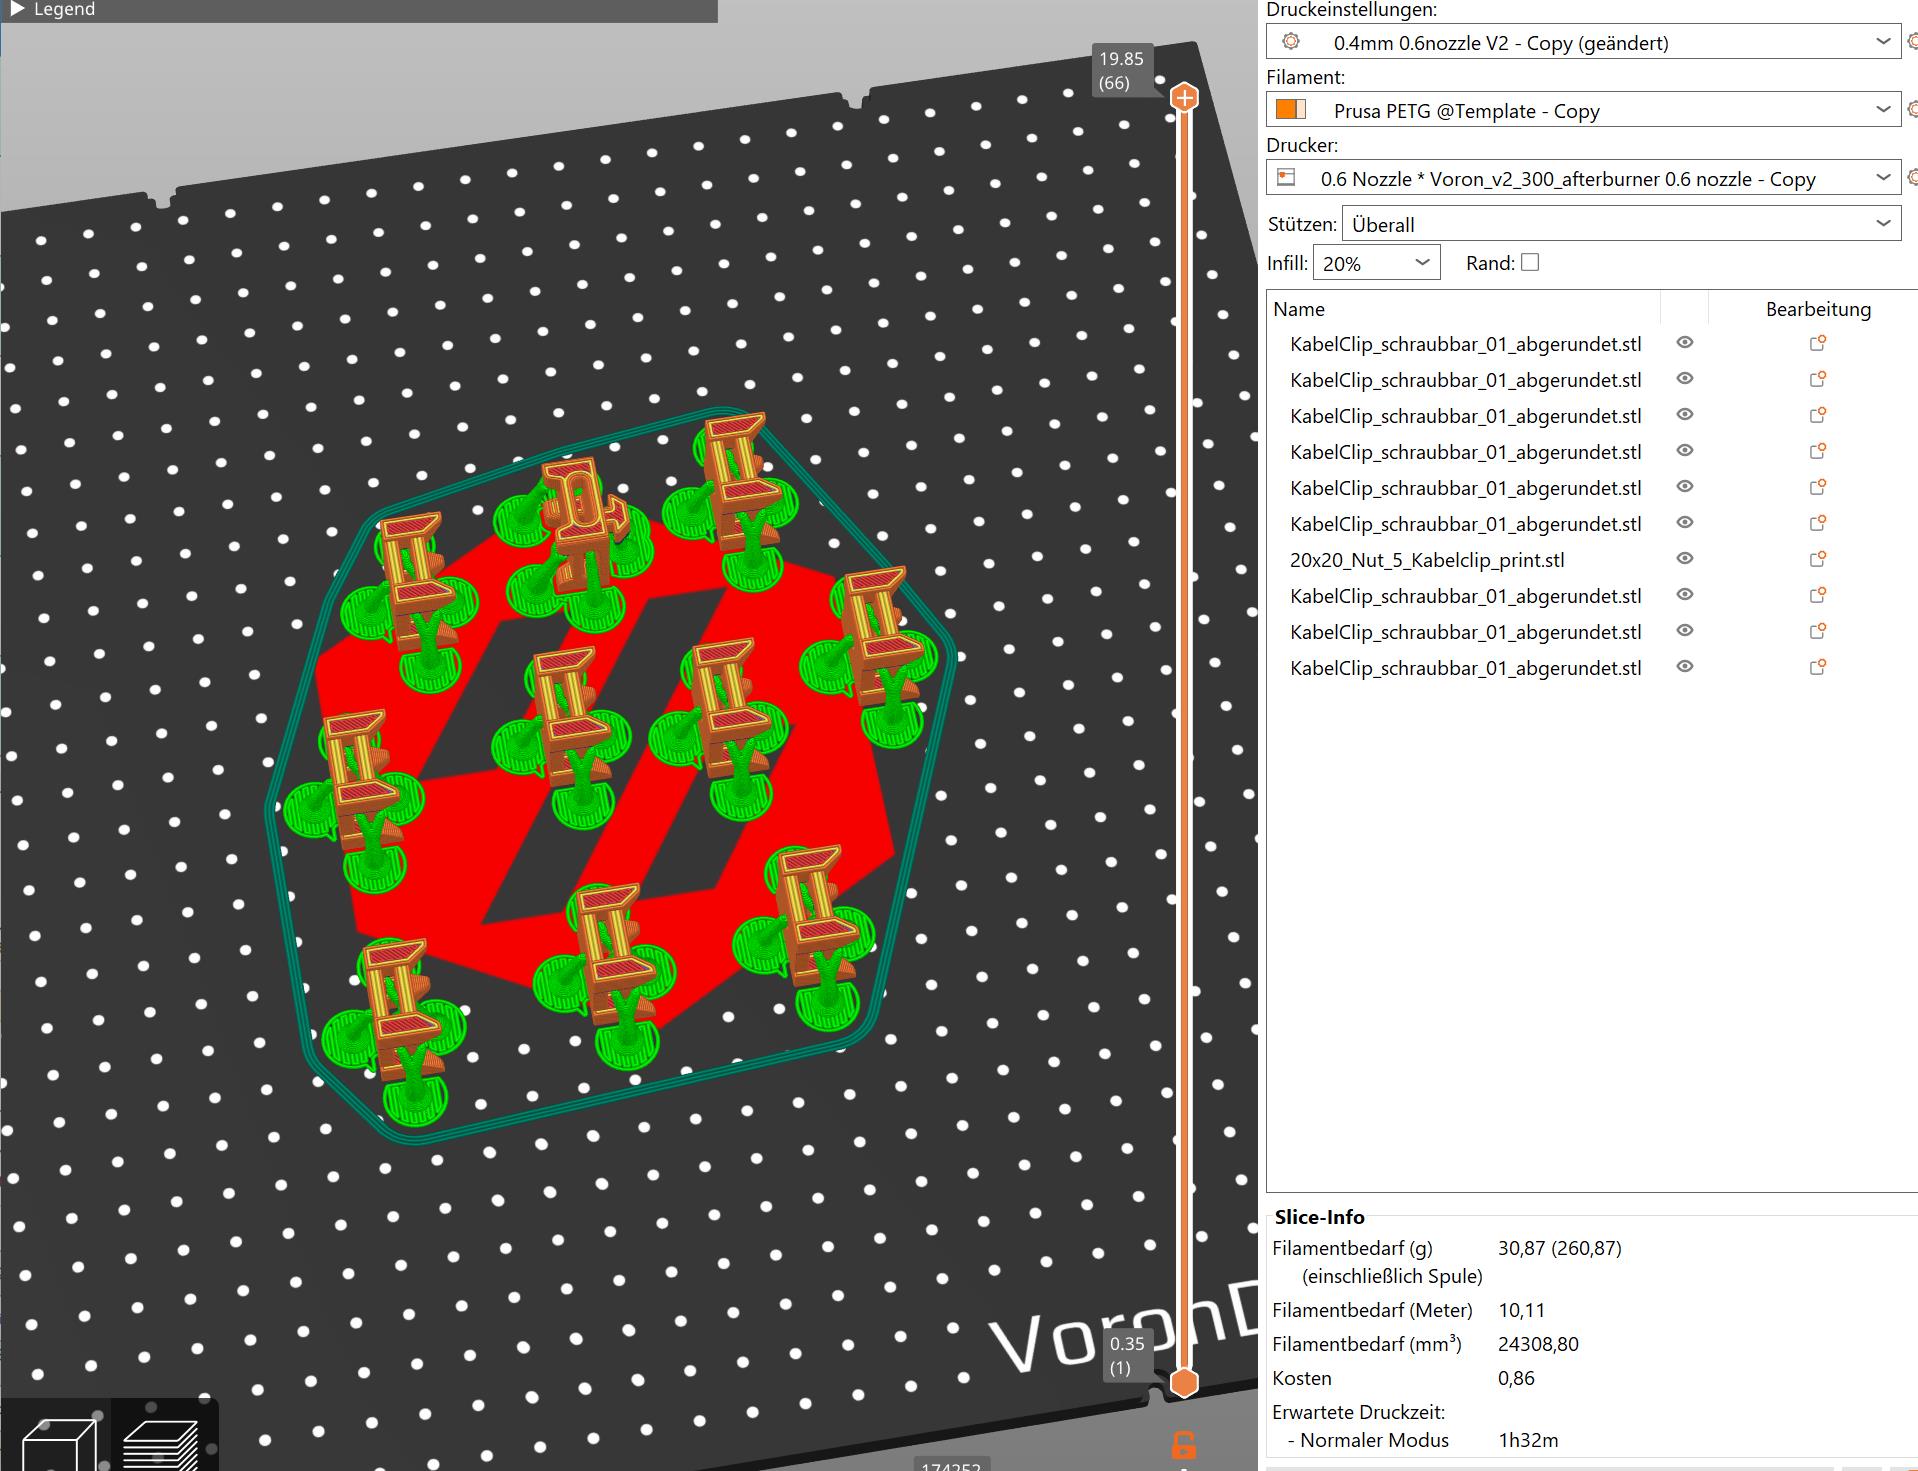
Task: Click the Bearbeitung column header
Action: pos(1817,309)
